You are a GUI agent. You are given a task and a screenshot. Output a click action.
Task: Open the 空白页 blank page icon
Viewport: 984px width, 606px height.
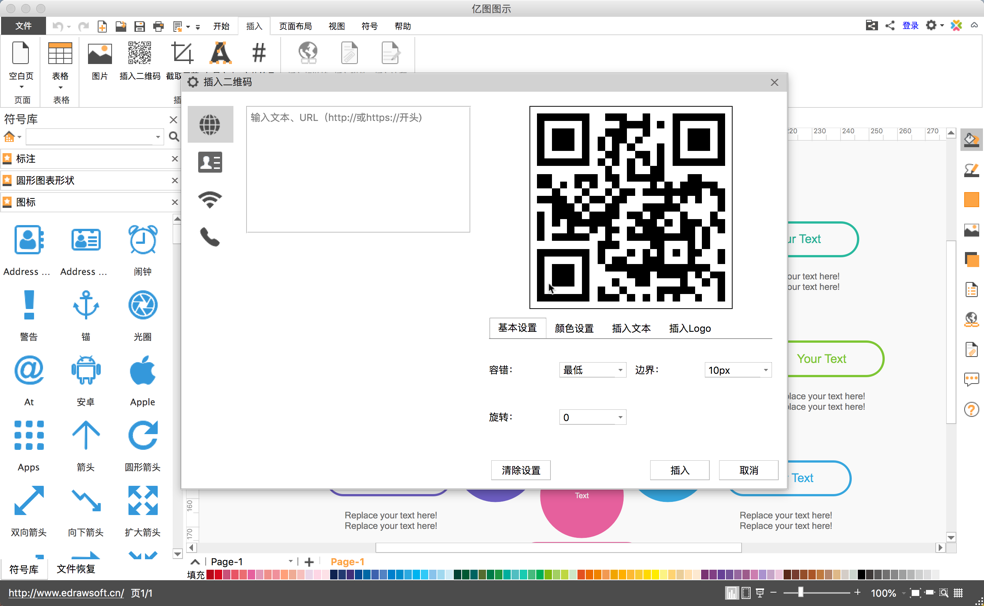pos(20,55)
